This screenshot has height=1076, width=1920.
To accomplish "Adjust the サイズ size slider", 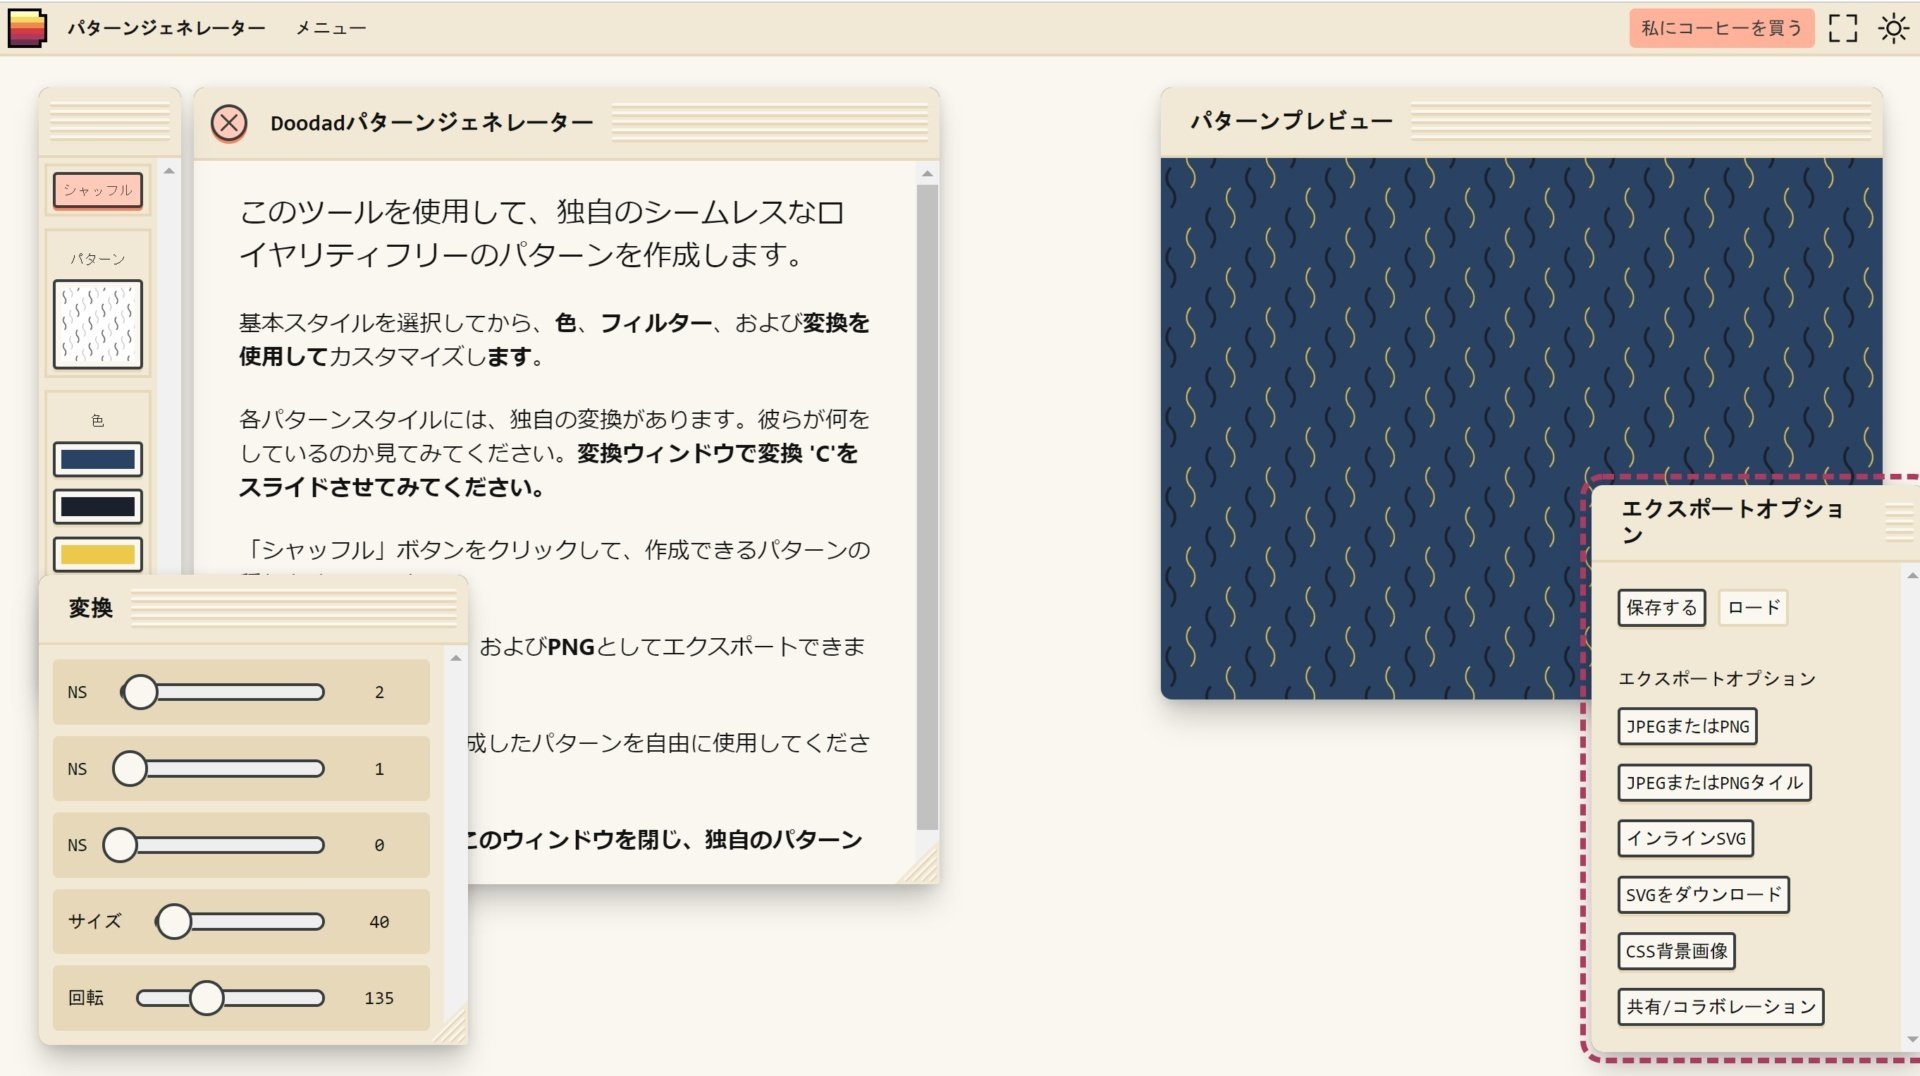I will tap(176, 922).
